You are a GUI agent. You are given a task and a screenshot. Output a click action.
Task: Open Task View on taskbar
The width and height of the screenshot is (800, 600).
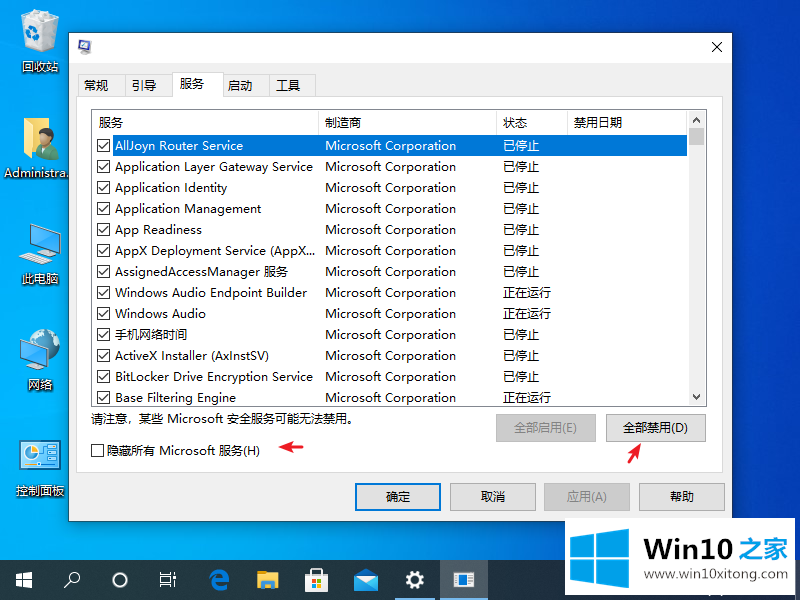[168, 580]
